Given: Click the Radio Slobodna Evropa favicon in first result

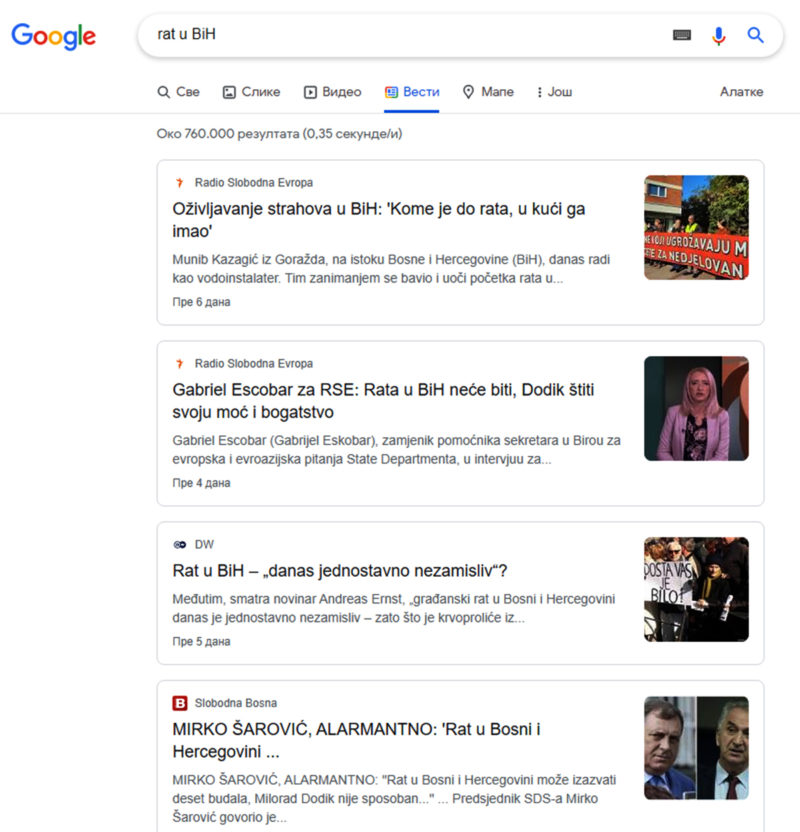Looking at the screenshot, I should click(180, 183).
